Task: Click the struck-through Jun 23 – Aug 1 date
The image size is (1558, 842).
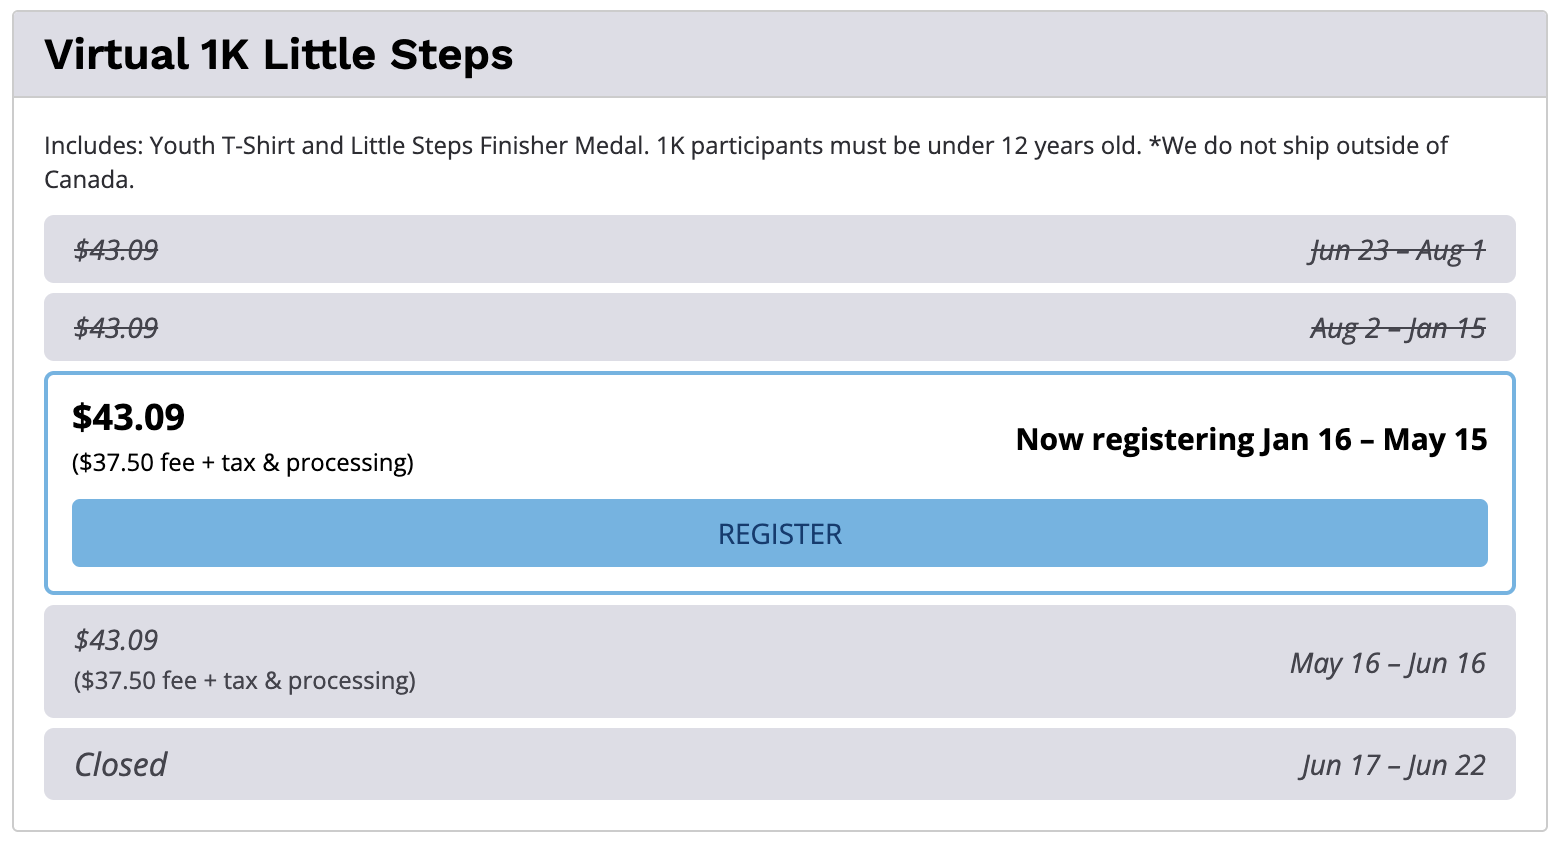Action: [1398, 250]
